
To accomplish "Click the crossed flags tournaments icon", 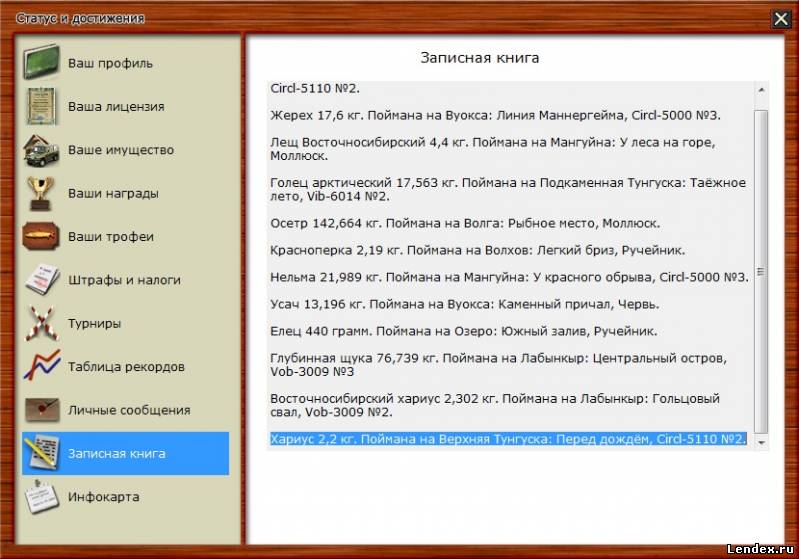I will click(x=43, y=323).
